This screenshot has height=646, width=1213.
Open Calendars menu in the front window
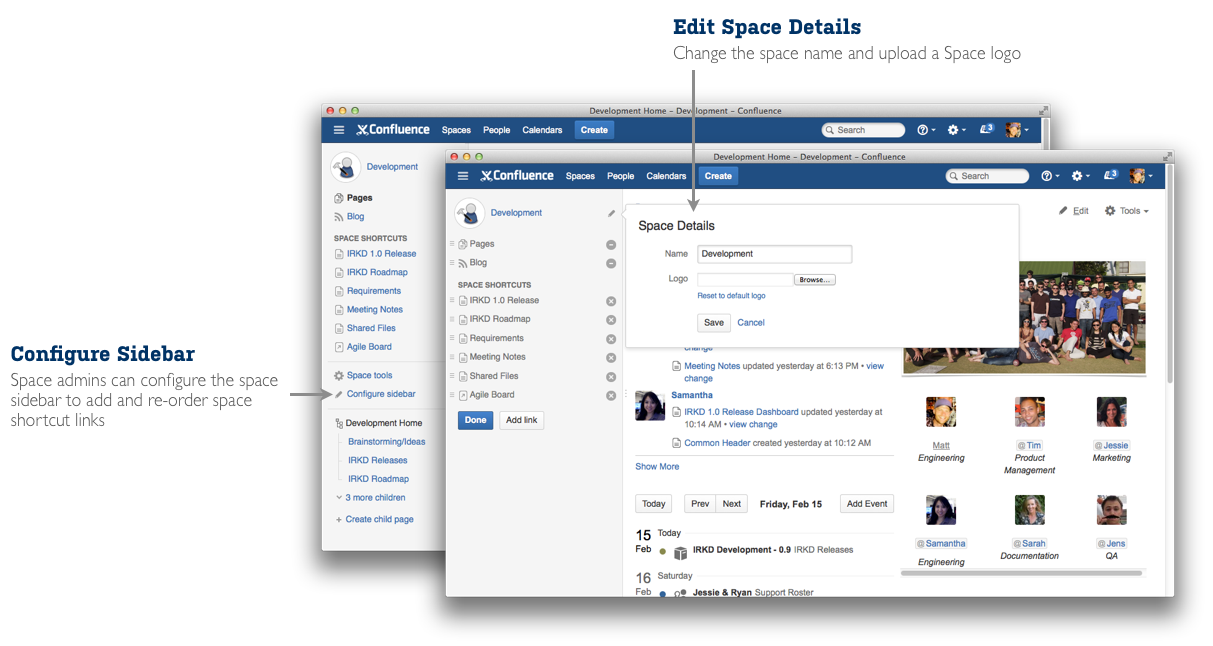[666, 176]
